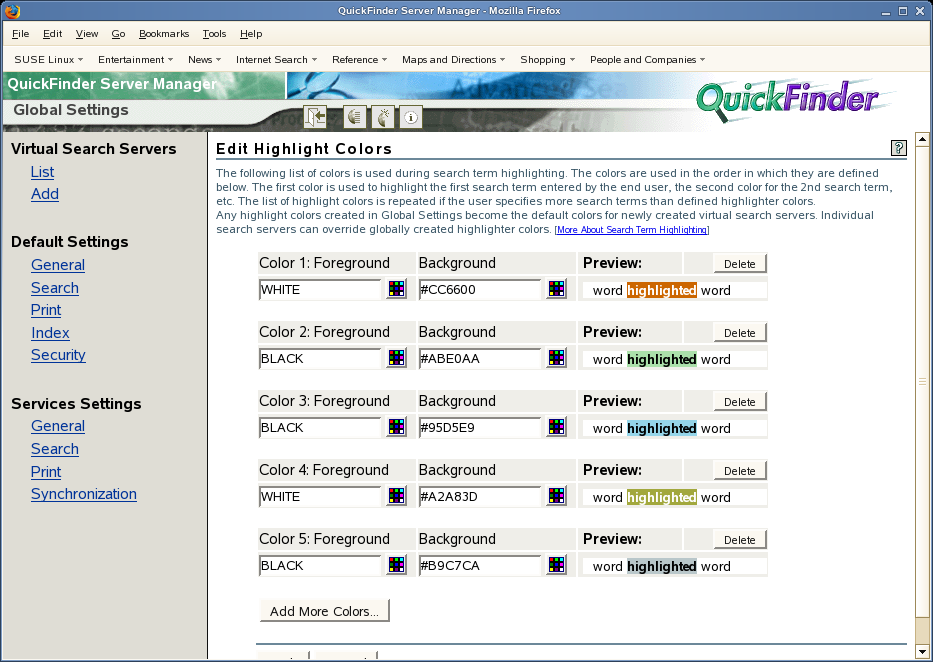Viewport: 933px width, 662px height.
Task: Expand the Internet Search bookmarks dropdown
Action: (277, 59)
